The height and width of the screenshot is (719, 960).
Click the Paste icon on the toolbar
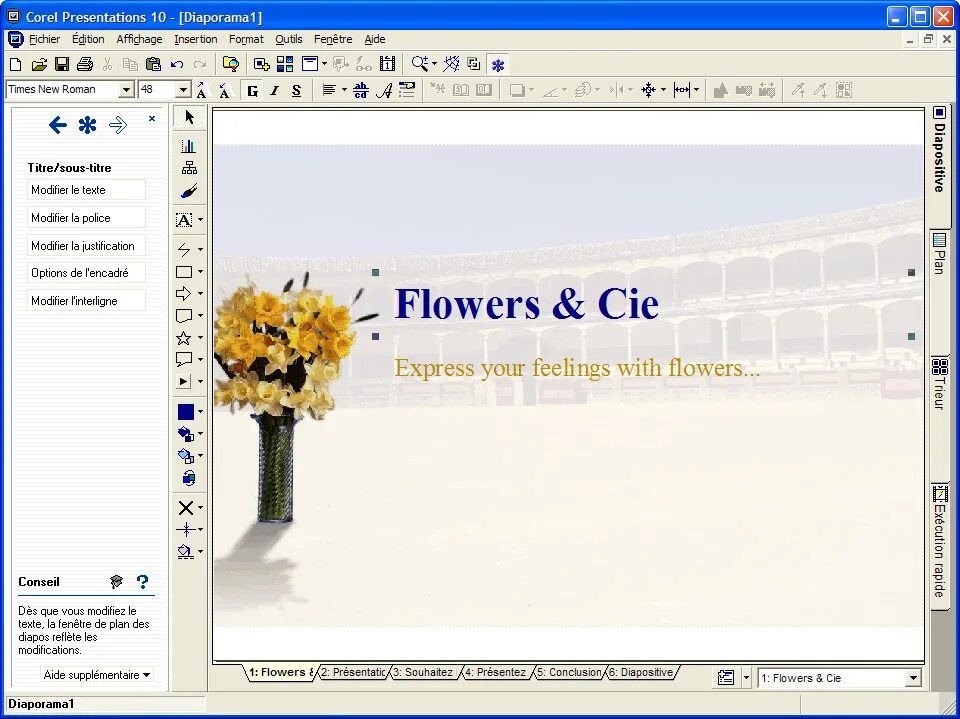[x=153, y=64]
